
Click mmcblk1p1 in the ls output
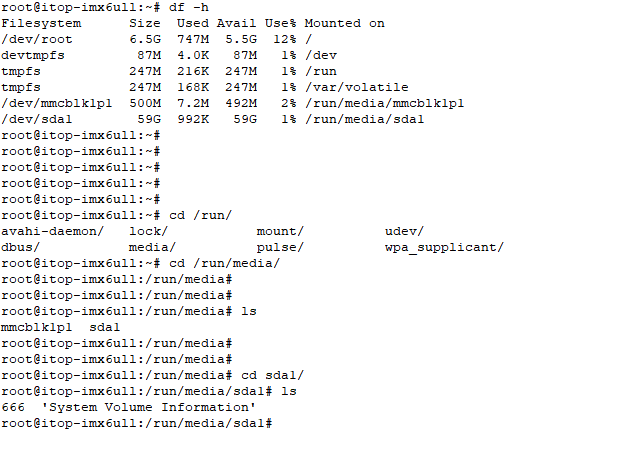(36, 327)
